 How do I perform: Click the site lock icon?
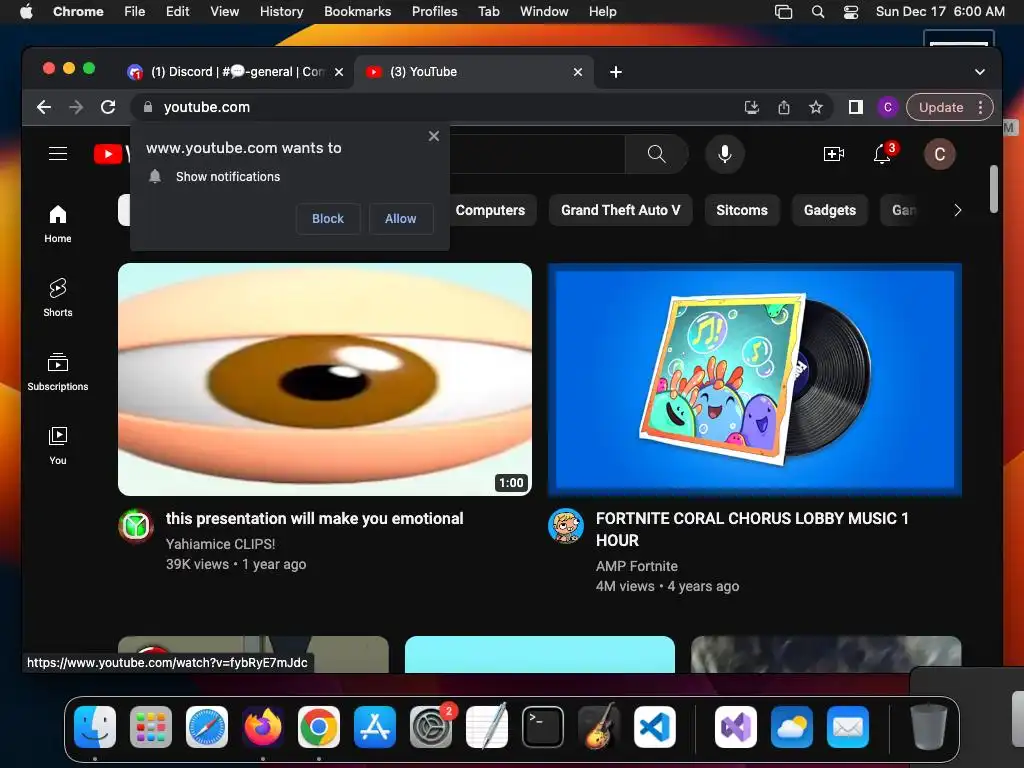[148, 107]
